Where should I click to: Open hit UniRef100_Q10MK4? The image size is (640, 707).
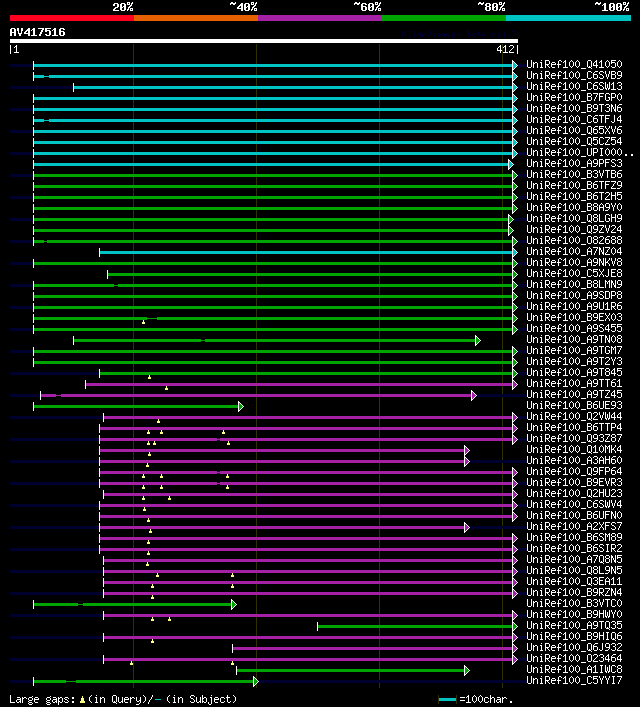click(x=574, y=450)
